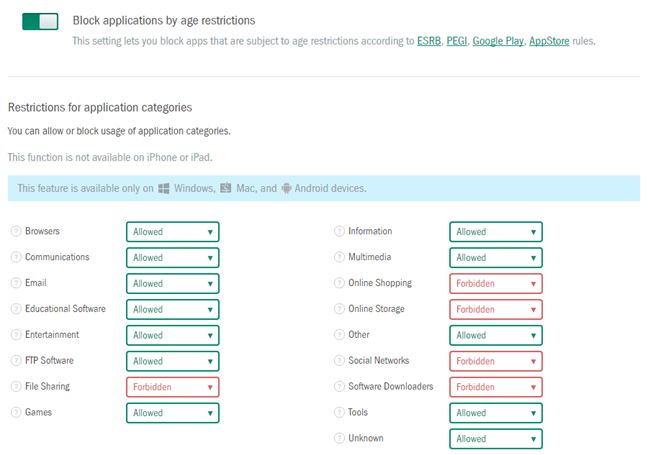
Task: Click help icon next to Multimedia
Action: click(x=339, y=257)
